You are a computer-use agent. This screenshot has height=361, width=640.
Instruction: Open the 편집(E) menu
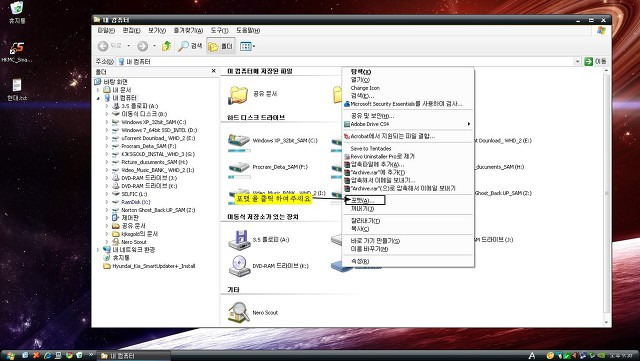131,30
